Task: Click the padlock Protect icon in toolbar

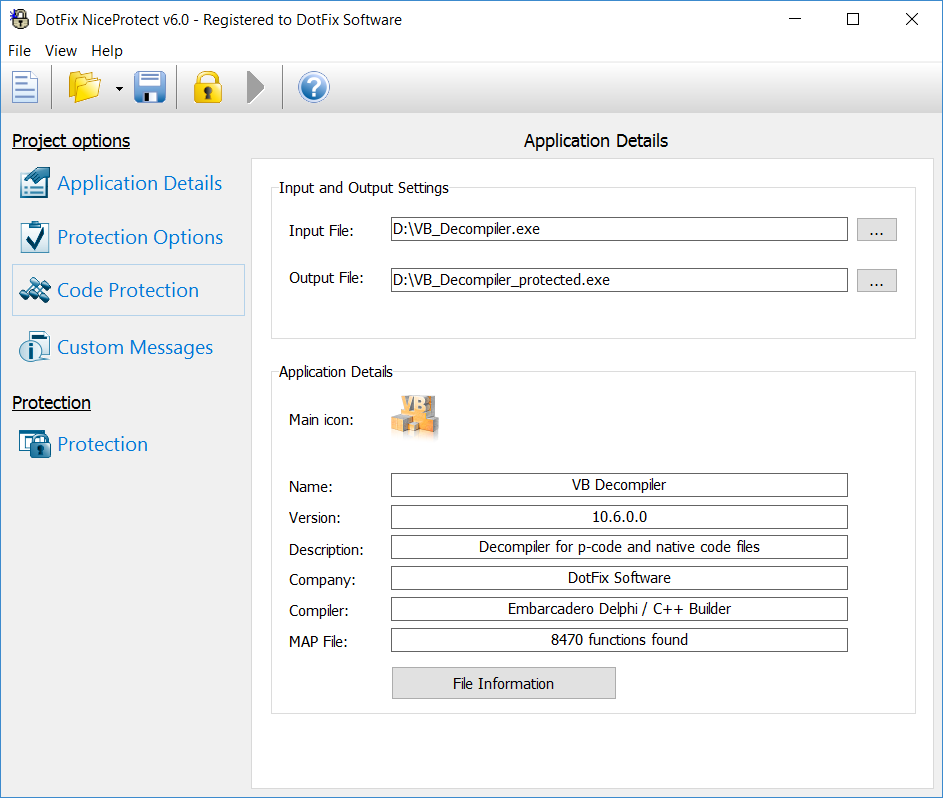Action: coord(207,87)
